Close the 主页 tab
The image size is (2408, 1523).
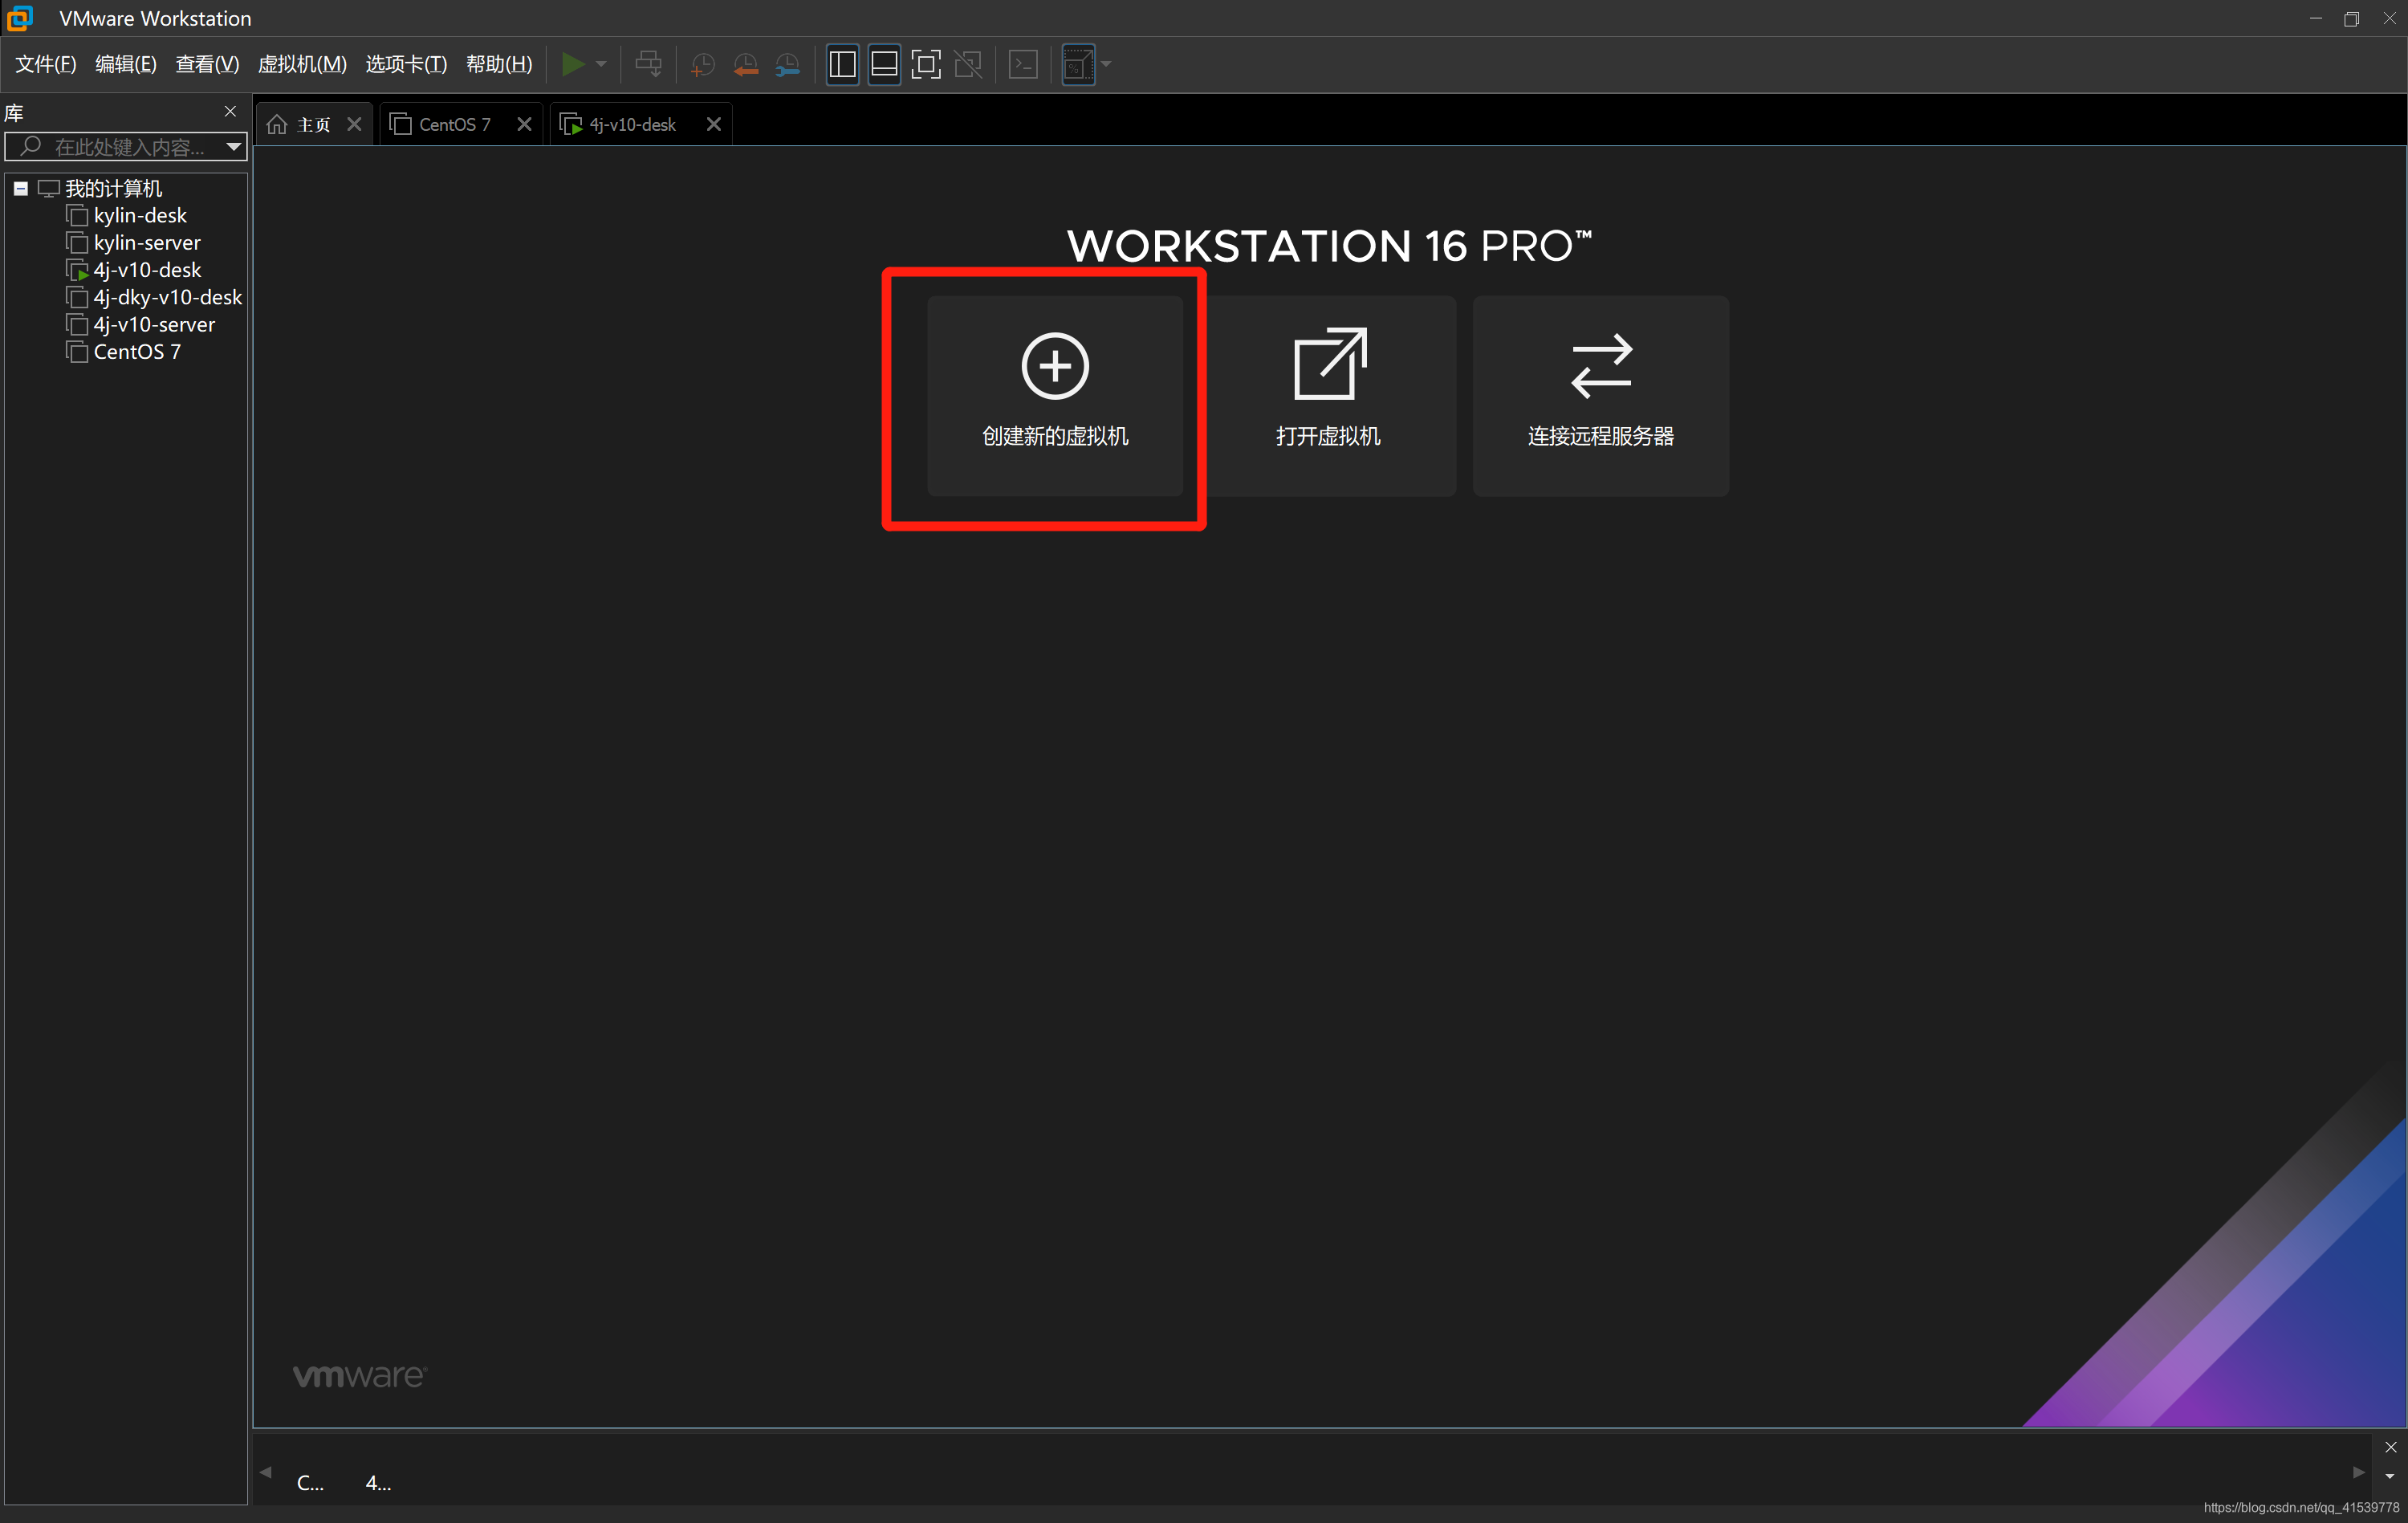[x=354, y=125]
